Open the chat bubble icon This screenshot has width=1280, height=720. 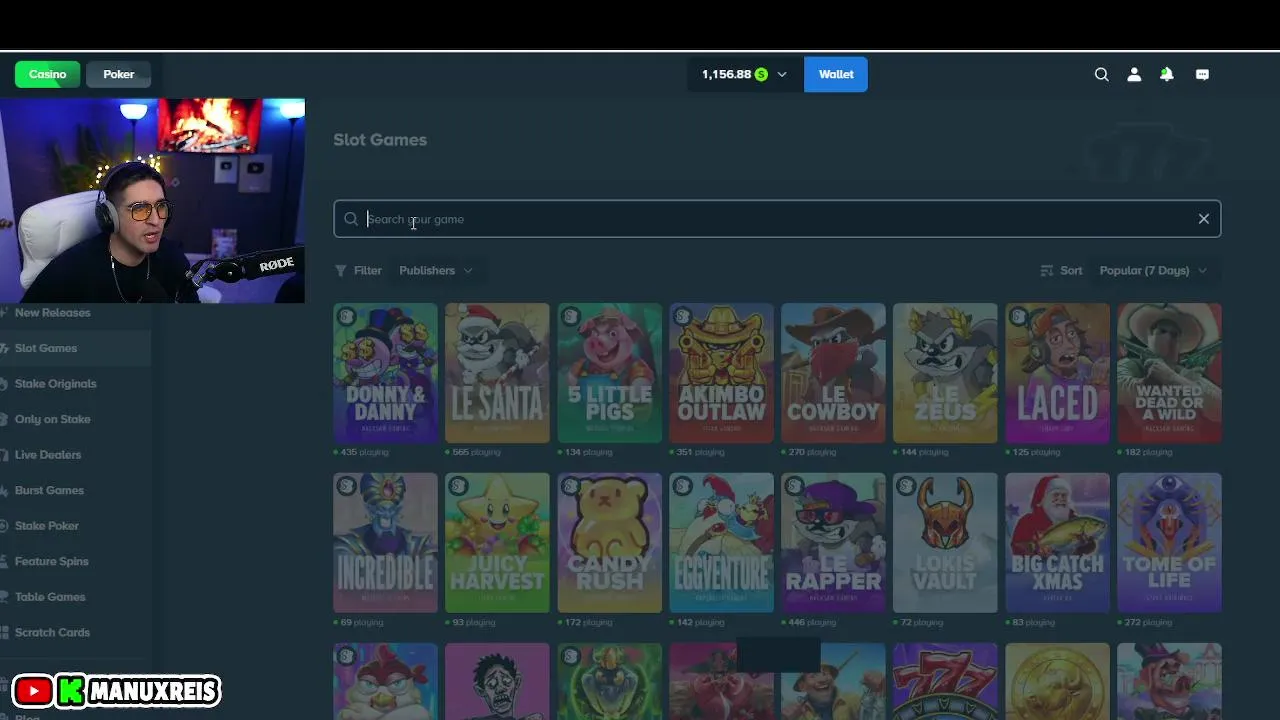1202,74
